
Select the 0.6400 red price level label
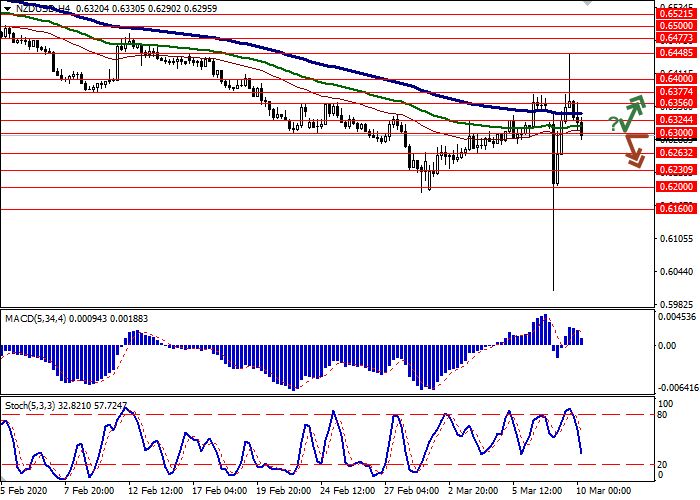[675, 78]
